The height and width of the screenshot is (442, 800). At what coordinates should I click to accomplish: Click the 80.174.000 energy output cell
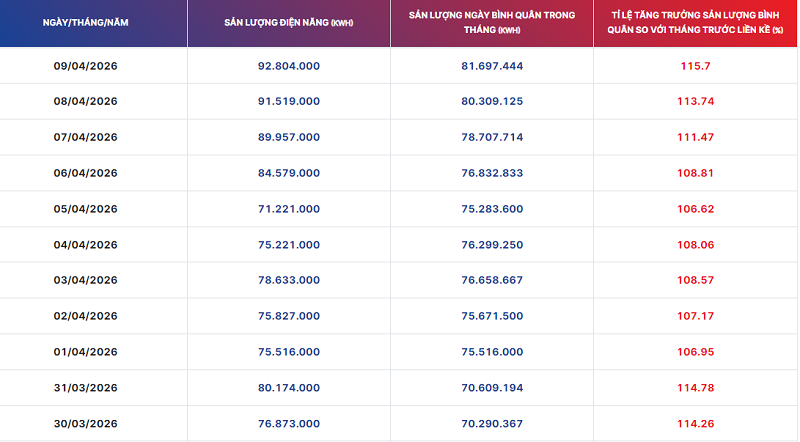click(x=289, y=388)
